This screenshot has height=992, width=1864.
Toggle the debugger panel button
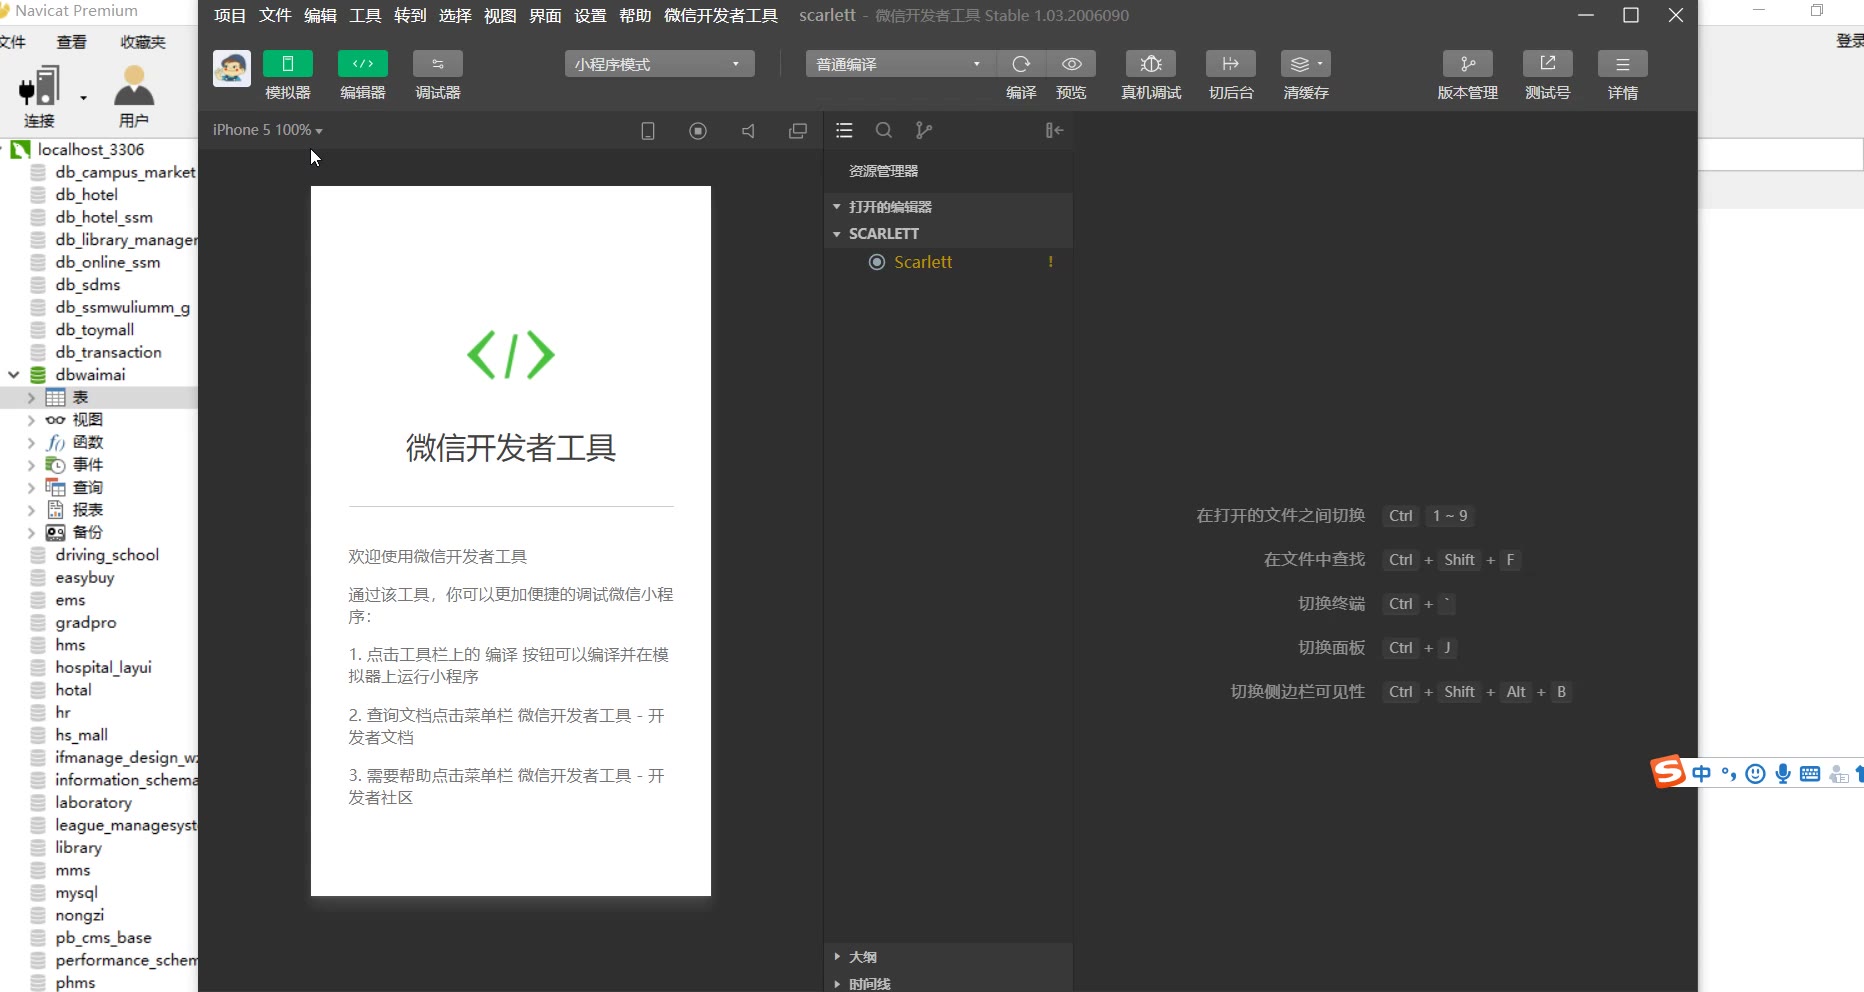[438, 64]
